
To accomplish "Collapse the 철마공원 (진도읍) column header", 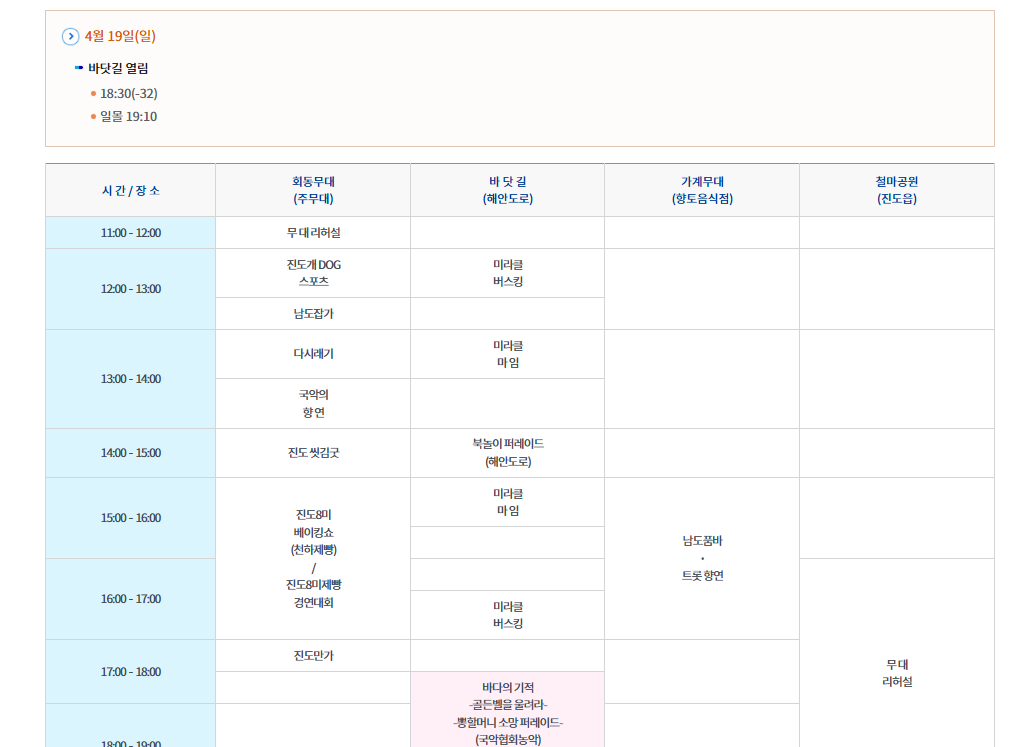I will [x=896, y=189].
